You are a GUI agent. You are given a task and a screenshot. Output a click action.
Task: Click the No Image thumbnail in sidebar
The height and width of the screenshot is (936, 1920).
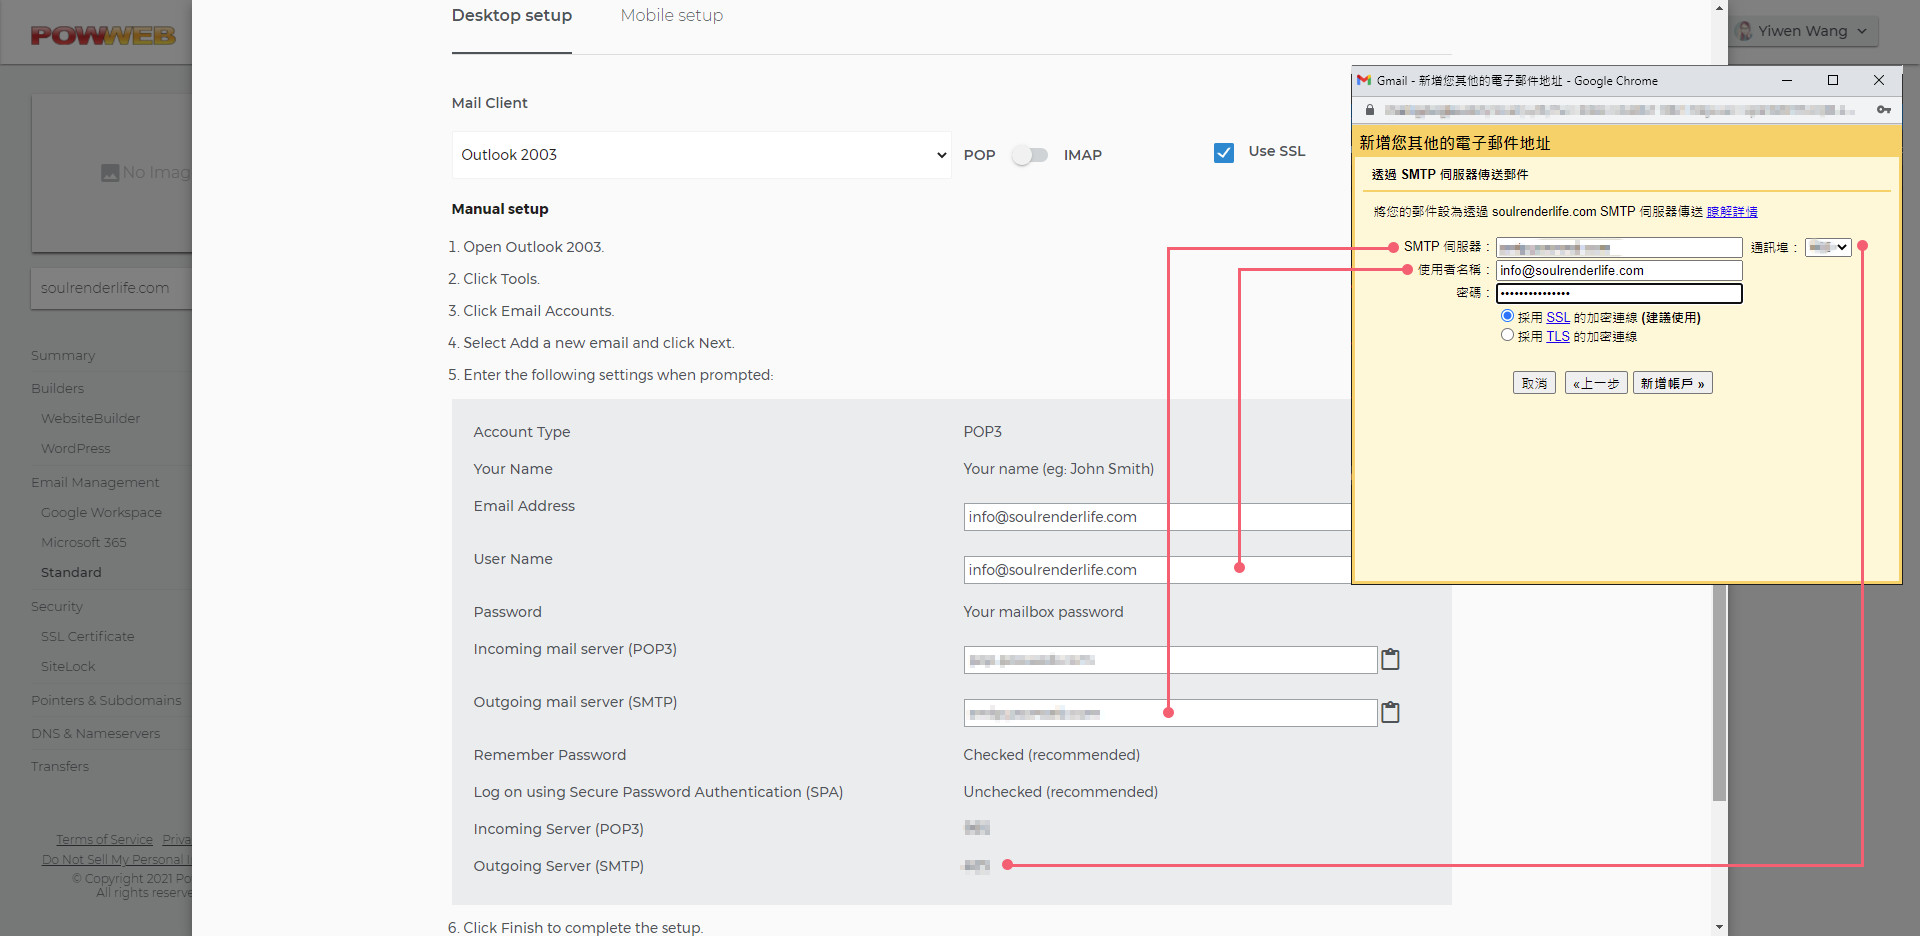coord(111,173)
